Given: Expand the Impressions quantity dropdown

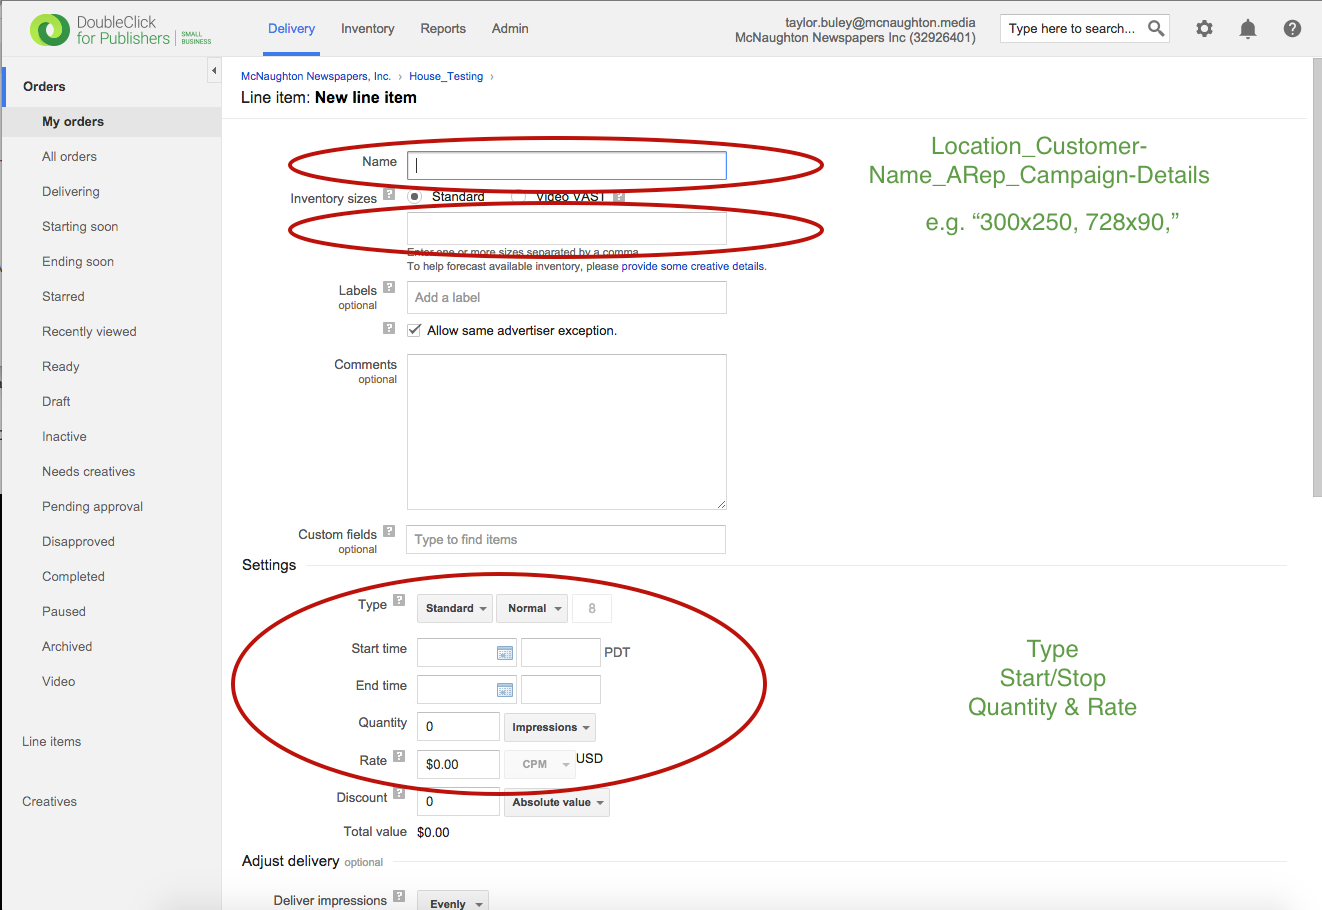Looking at the screenshot, I should click(550, 727).
